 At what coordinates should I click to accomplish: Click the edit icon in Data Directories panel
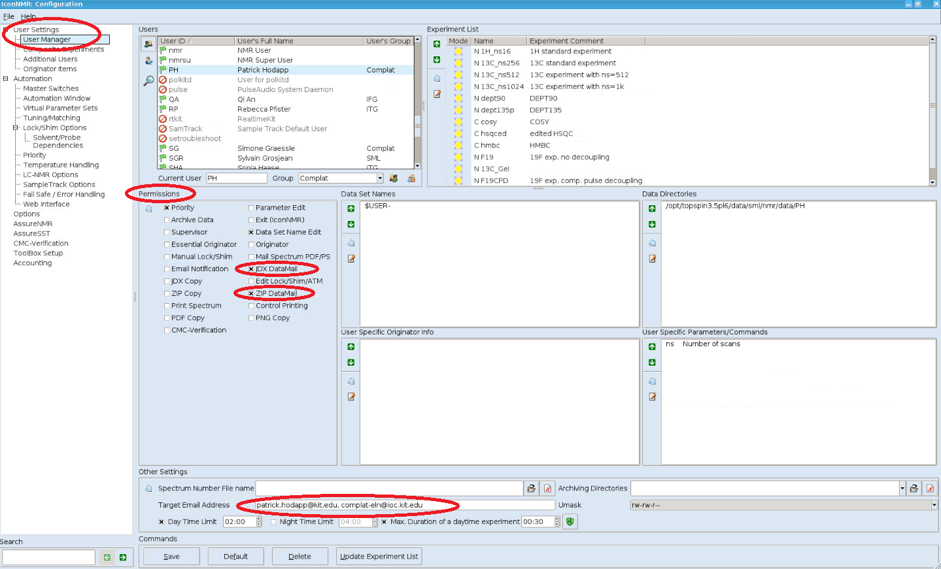pyautogui.click(x=652, y=259)
